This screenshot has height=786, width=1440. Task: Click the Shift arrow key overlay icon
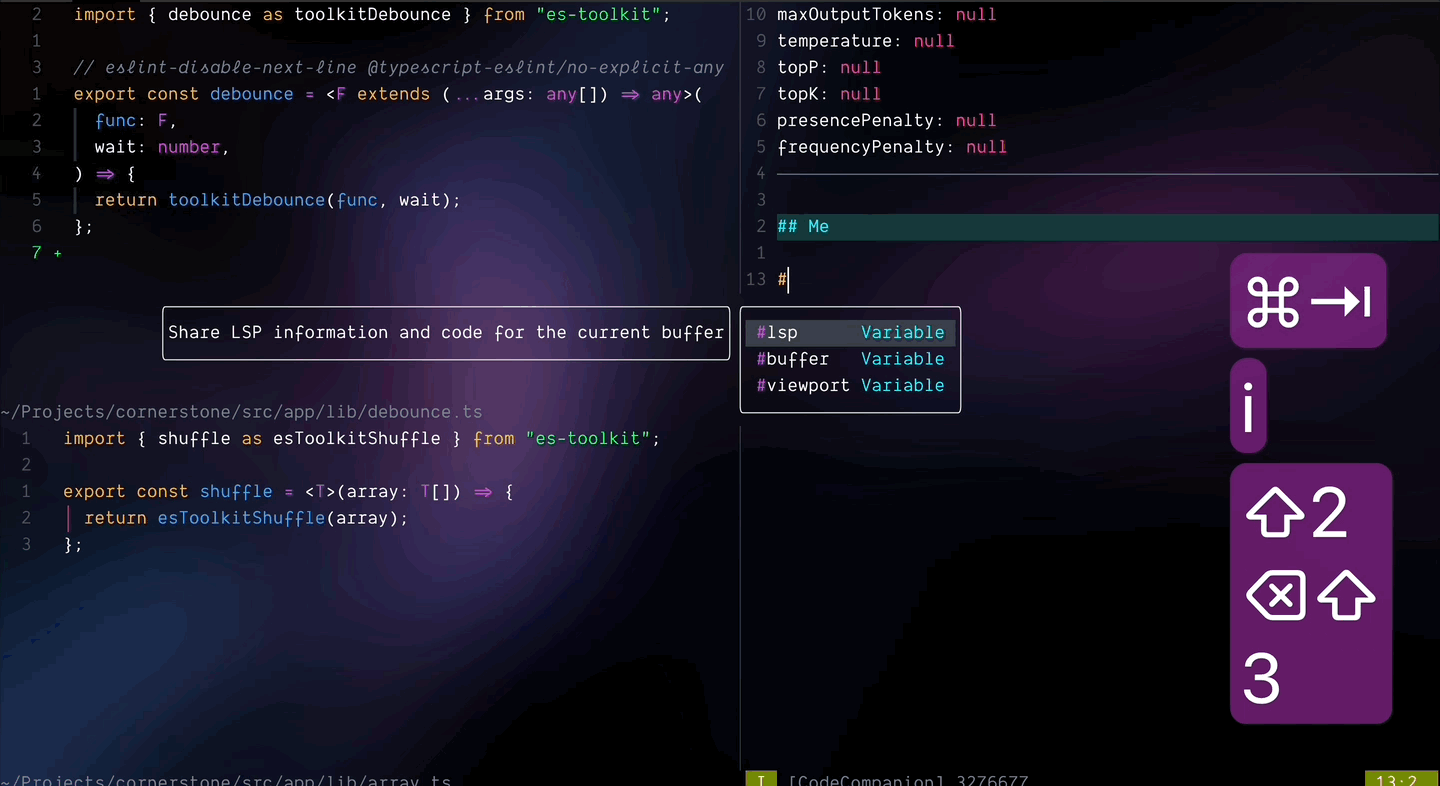1346,595
